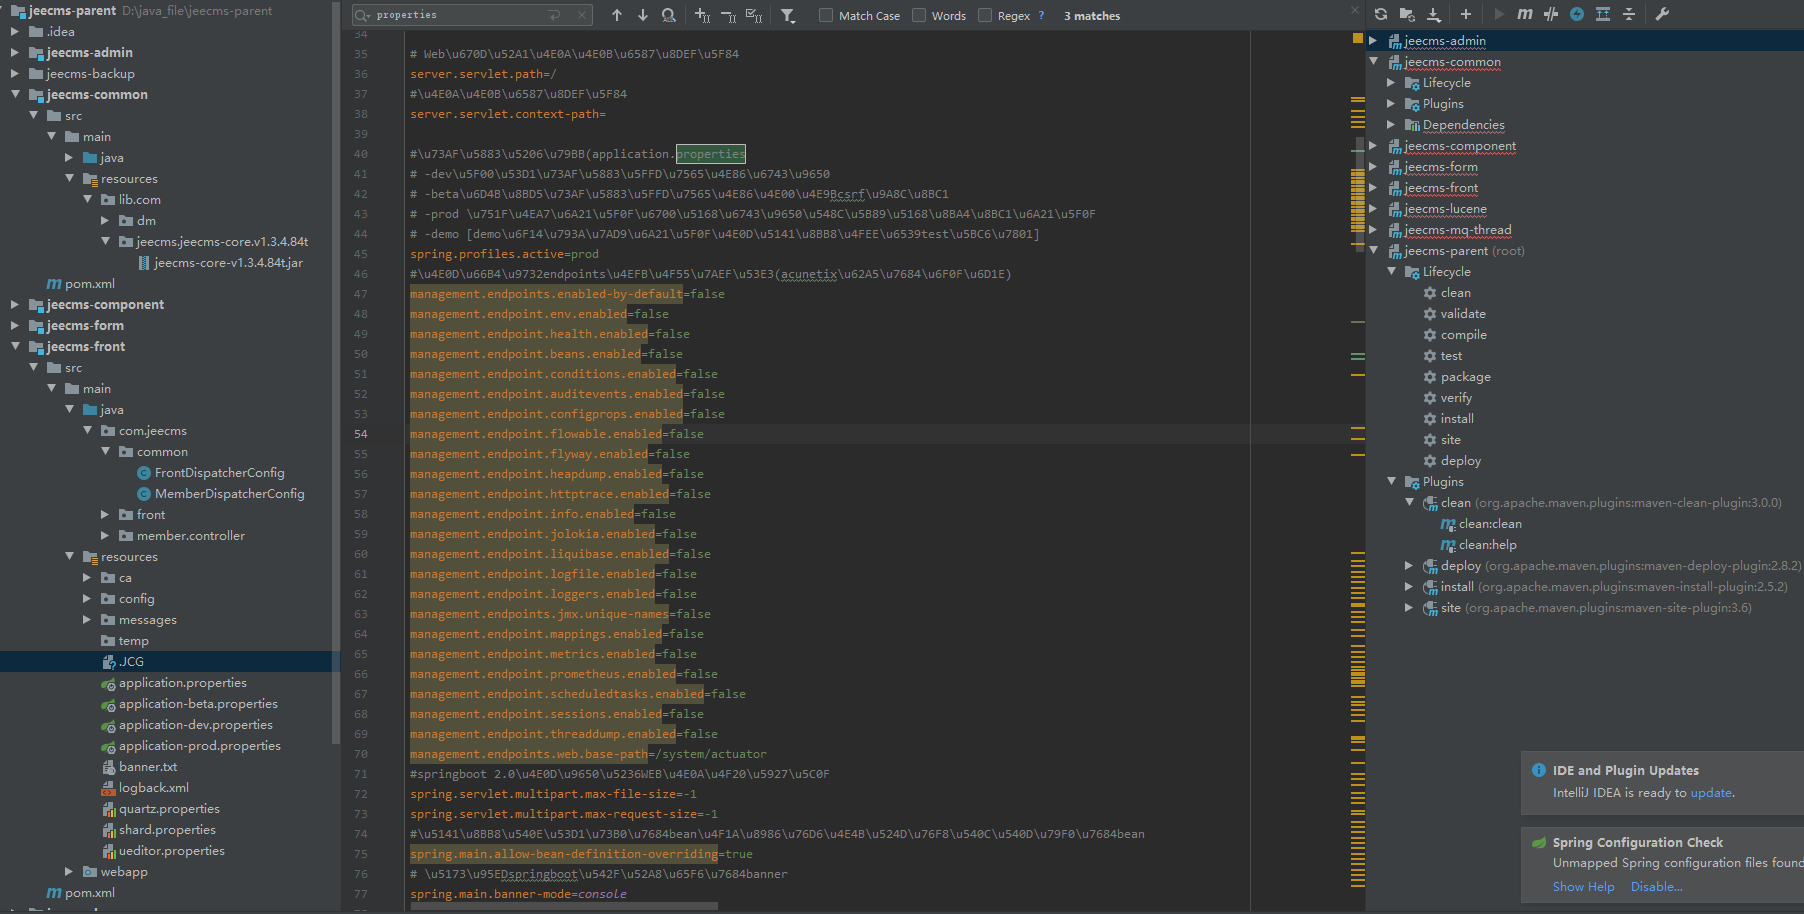Open the search filter funnel icon

788,15
